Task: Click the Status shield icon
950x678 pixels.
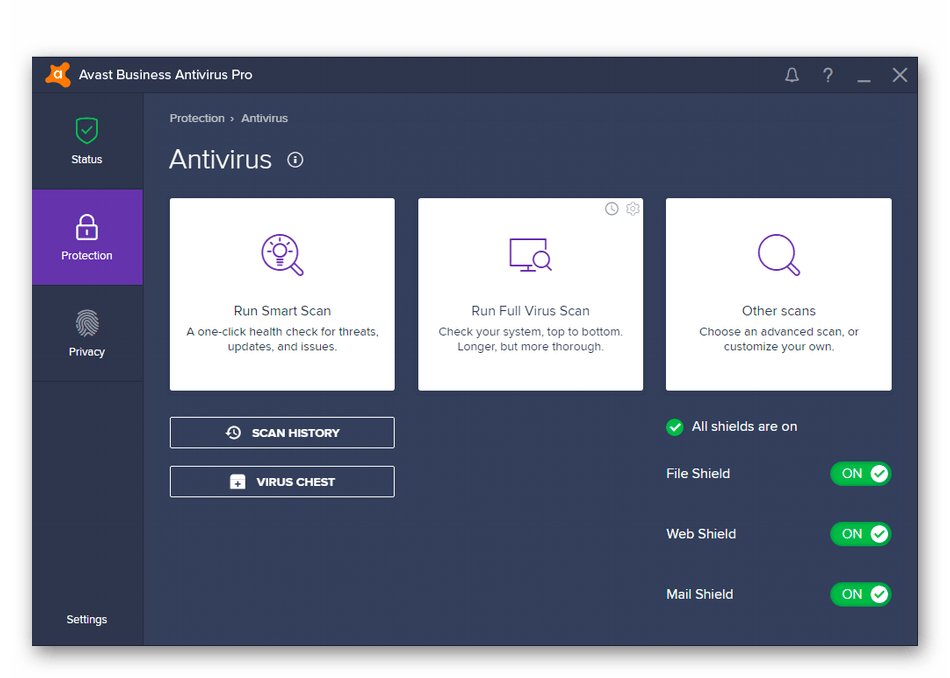Action: point(87,130)
